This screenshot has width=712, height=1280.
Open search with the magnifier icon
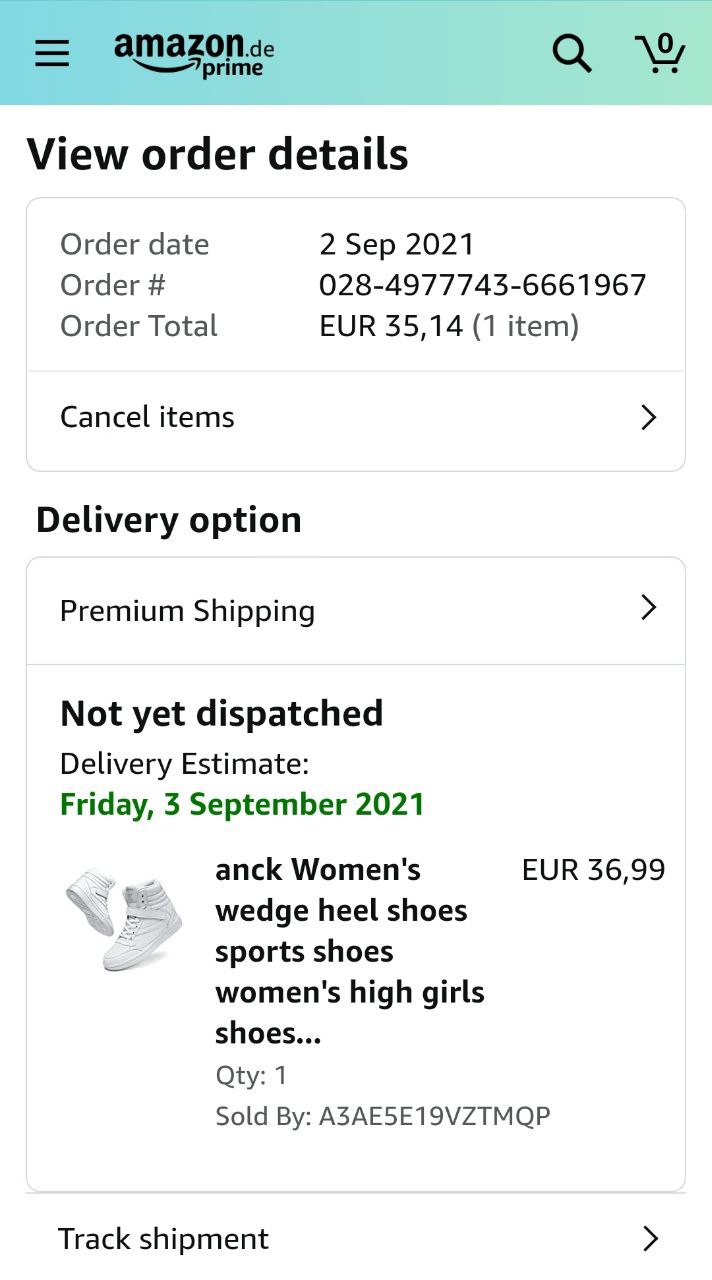(572, 53)
